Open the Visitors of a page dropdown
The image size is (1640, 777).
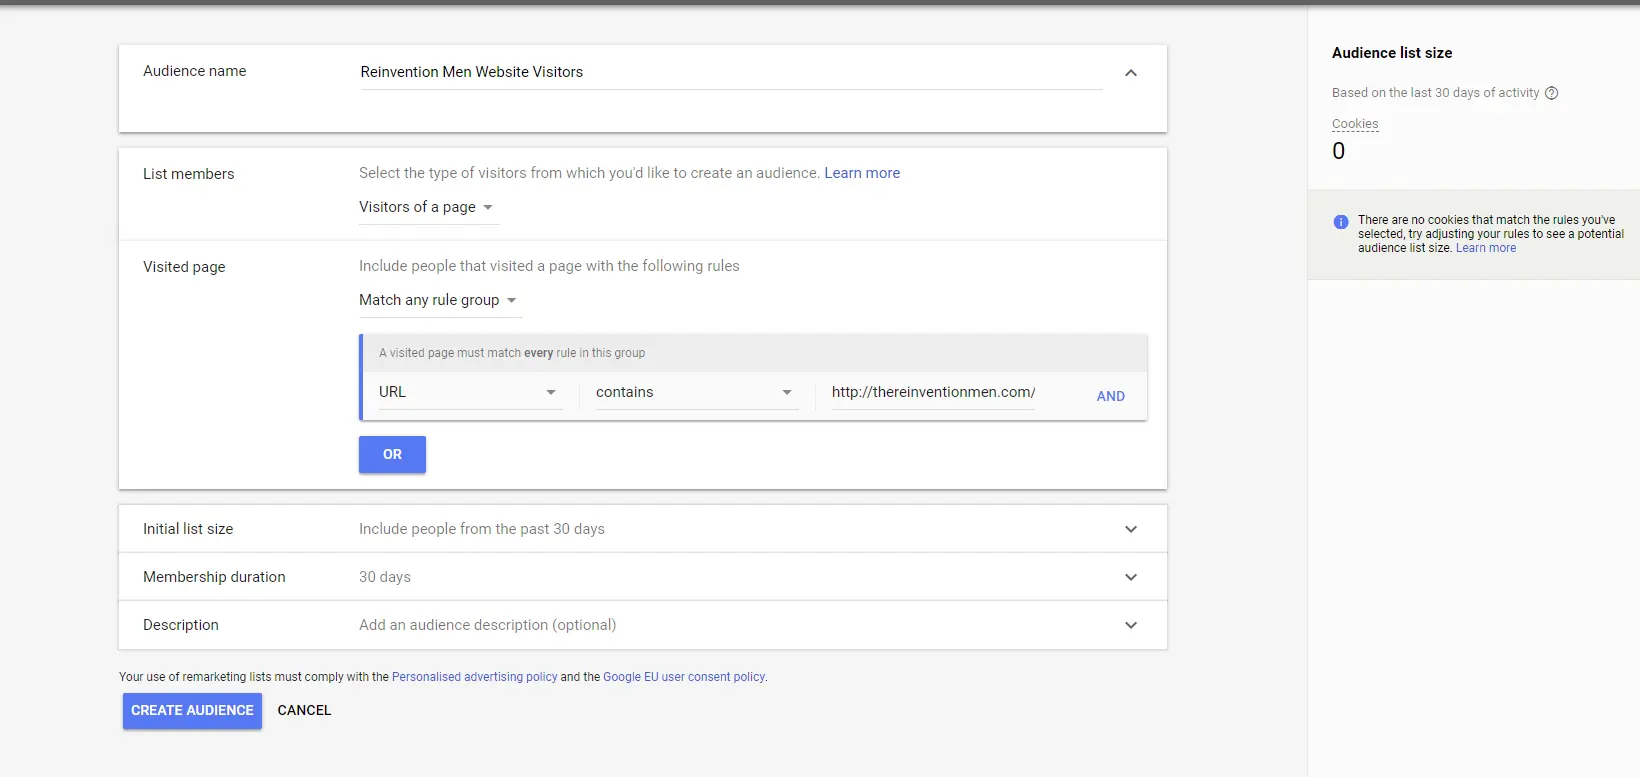point(427,207)
